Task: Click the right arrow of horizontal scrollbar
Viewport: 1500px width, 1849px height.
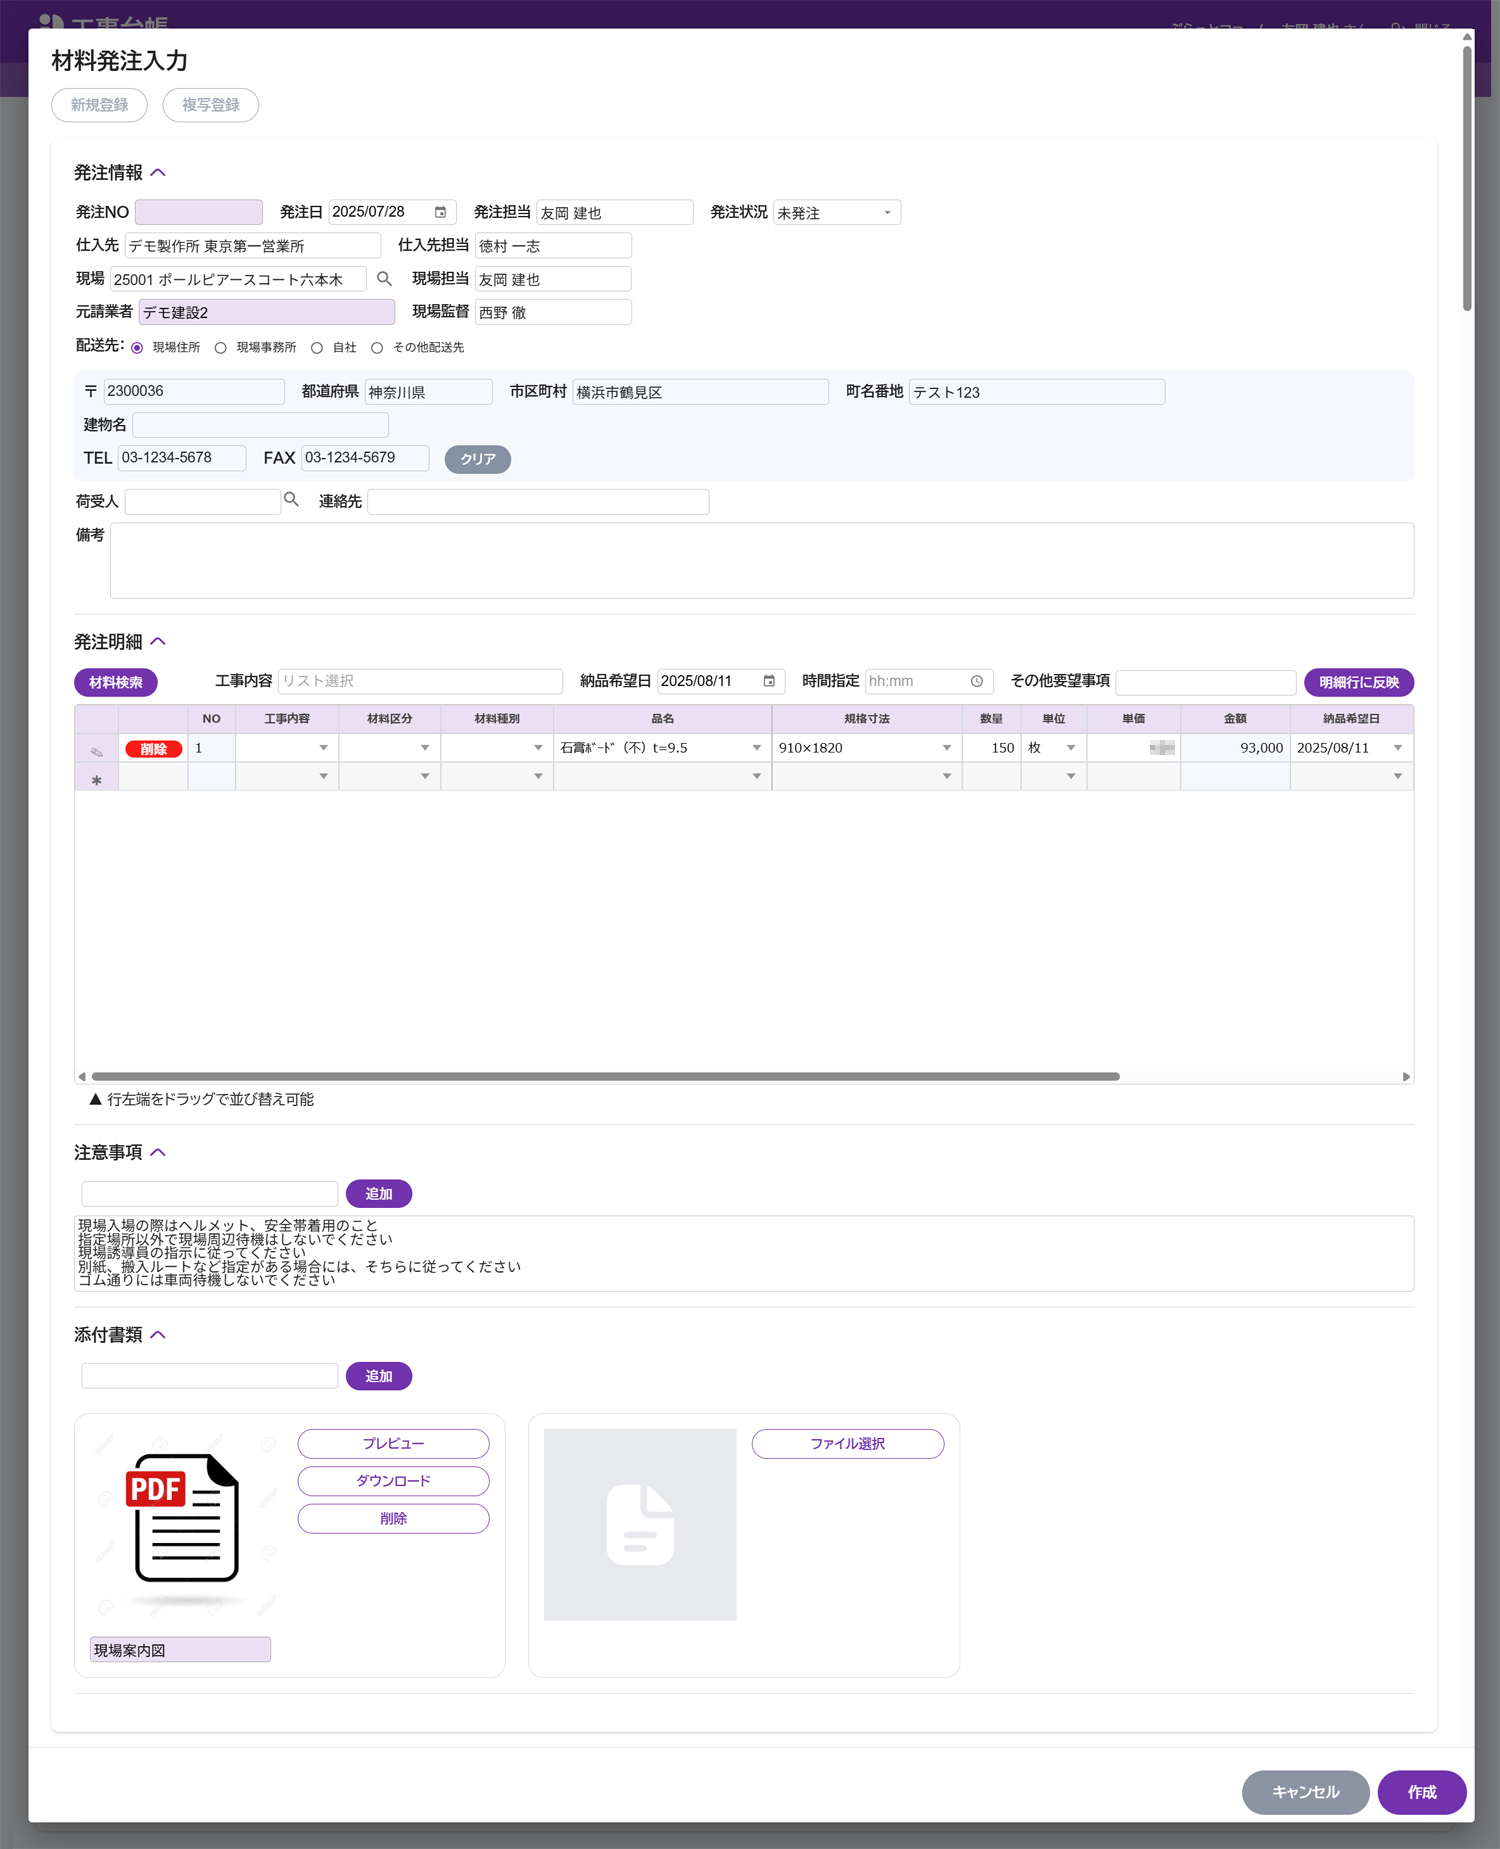Action: 1406,1077
